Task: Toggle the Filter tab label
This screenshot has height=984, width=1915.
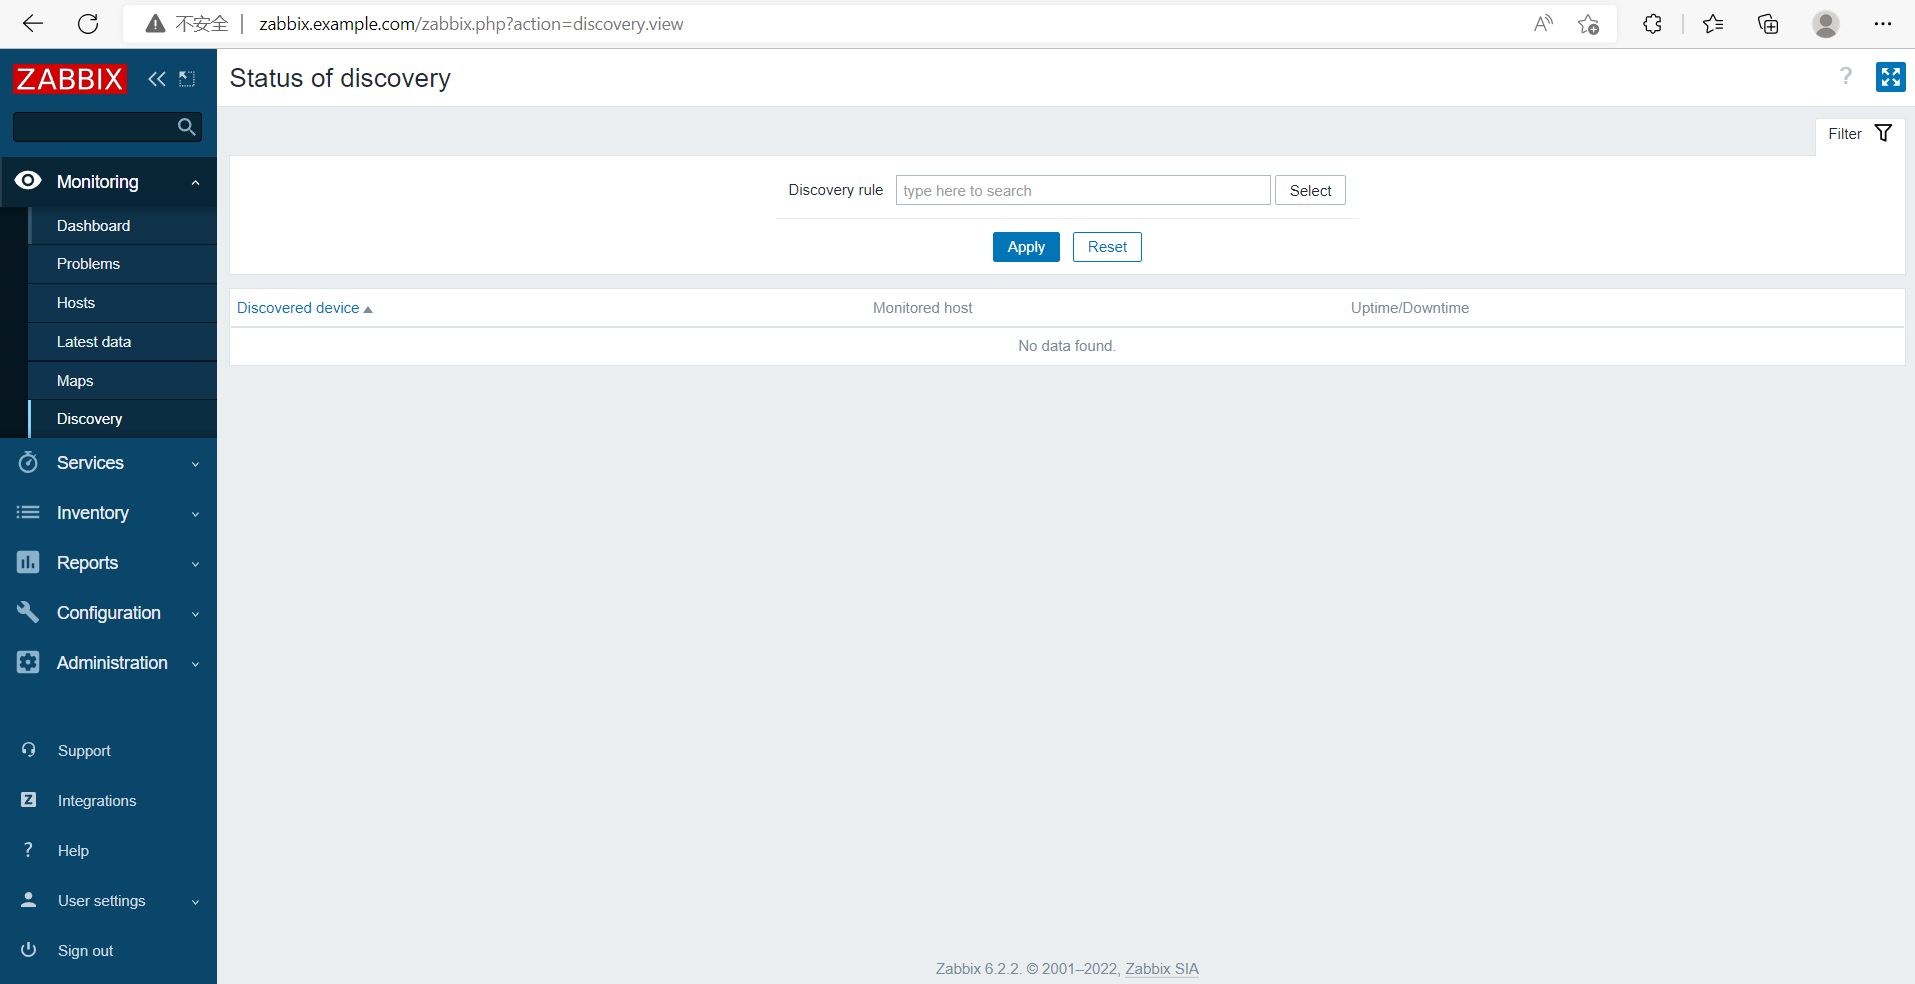Action: (1845, 134)
